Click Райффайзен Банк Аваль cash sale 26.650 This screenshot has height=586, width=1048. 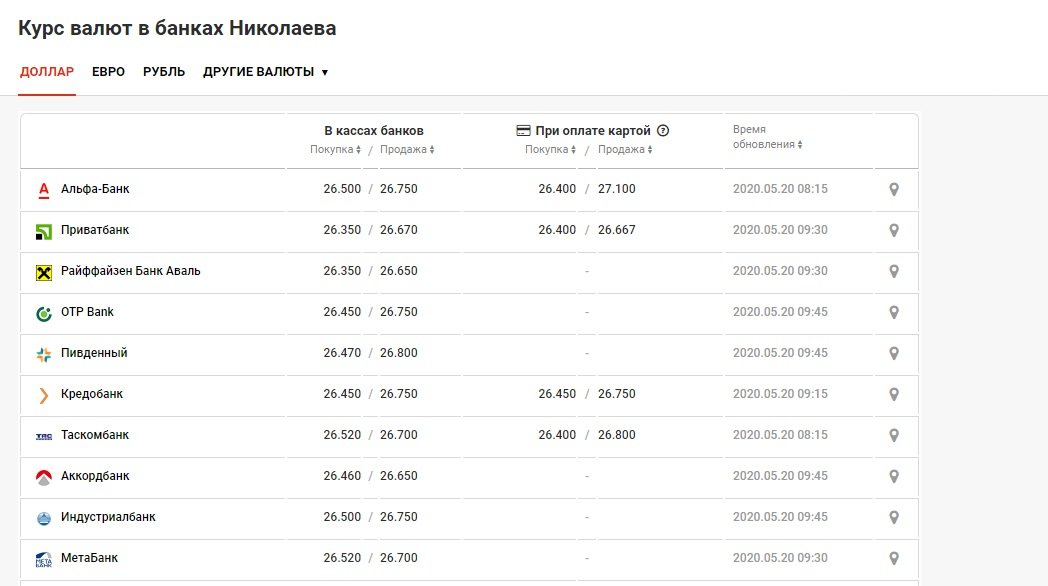(398, 271)
